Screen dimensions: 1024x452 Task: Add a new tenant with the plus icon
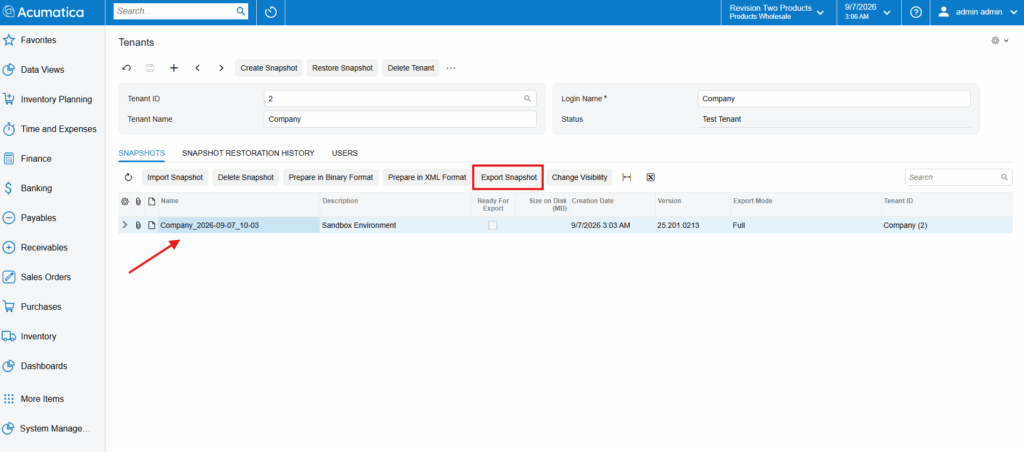174,68
